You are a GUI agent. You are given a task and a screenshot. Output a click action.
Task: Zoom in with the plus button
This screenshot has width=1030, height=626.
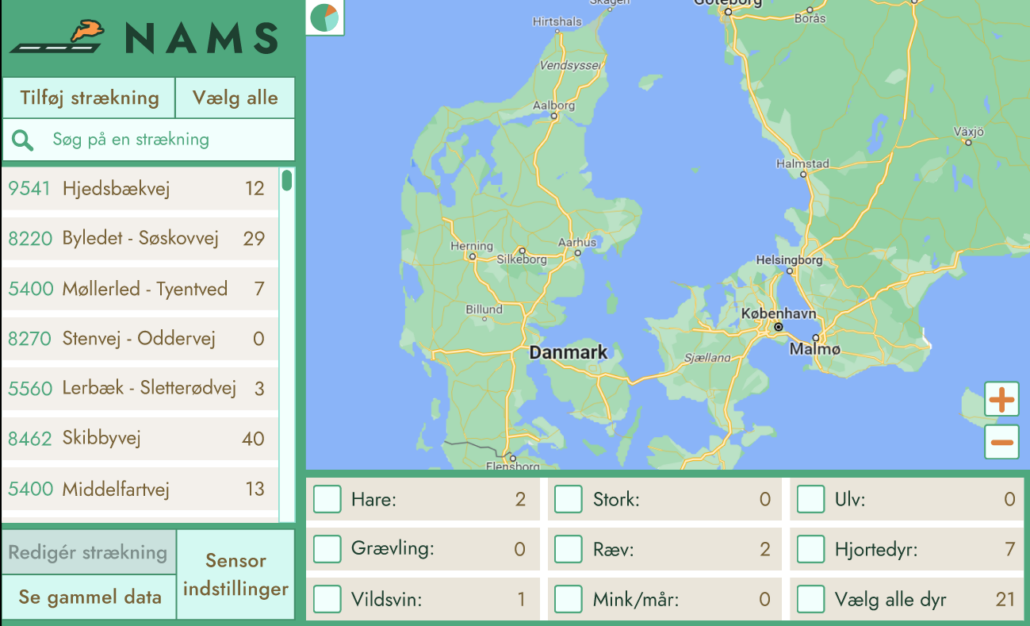pos(1001,400)
